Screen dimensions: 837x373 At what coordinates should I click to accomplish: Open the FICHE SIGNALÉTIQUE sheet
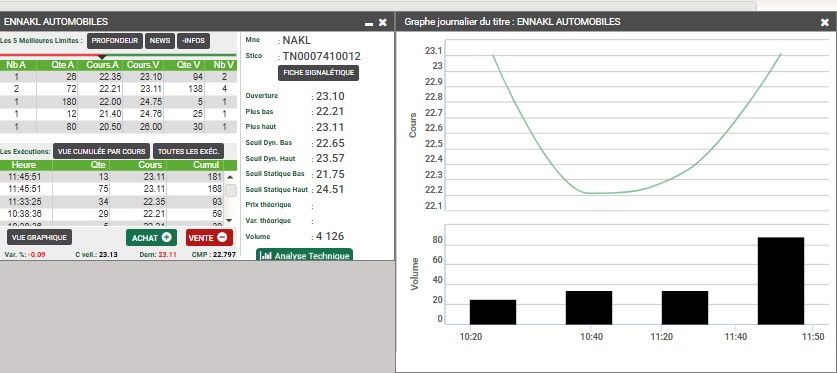click(318, 73)
